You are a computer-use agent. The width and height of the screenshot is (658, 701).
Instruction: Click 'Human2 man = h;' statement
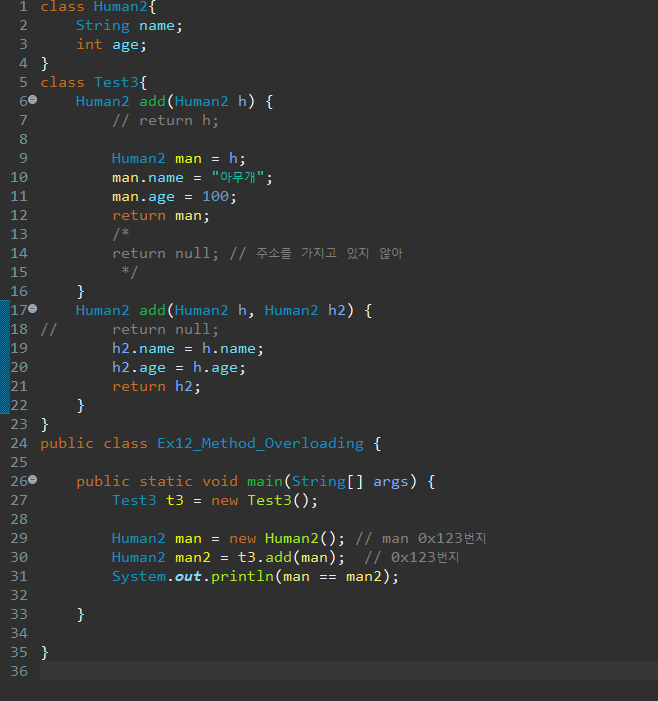pyautogui.click(x=178, y=158)
